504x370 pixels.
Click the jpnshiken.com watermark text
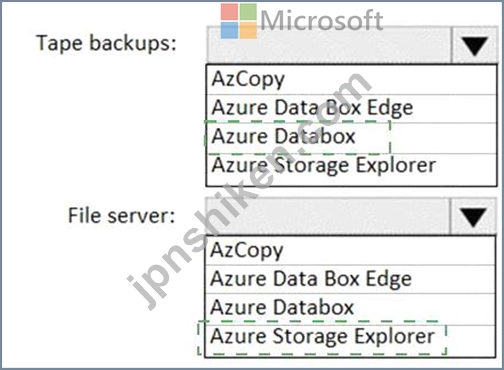[x=249, y=192]
